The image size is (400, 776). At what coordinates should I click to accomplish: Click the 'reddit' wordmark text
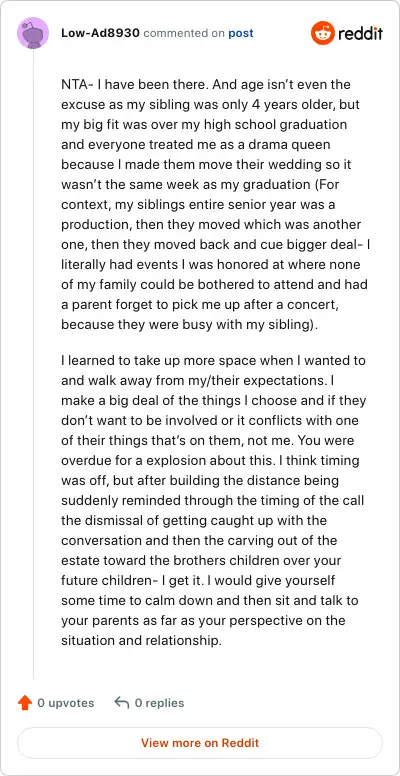click(x=360, y=34)
